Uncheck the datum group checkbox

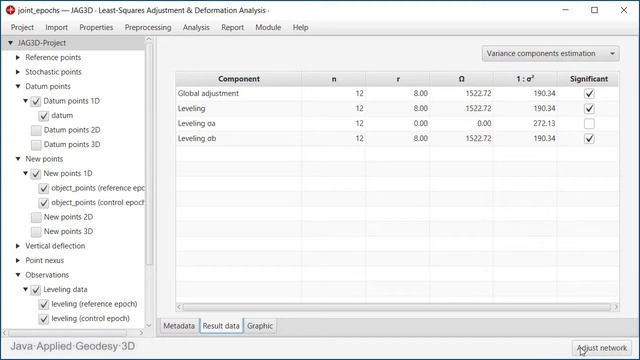(44, 116)
